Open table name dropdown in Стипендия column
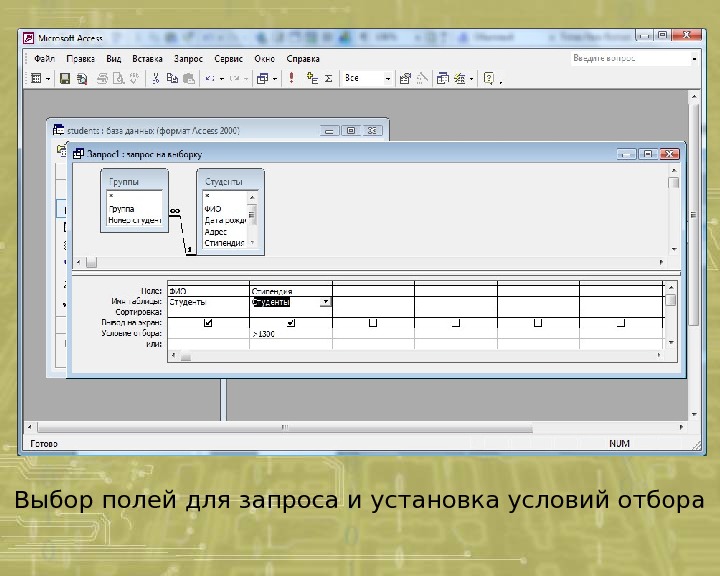This screenshot has width=720, height=576. point(326,302)
